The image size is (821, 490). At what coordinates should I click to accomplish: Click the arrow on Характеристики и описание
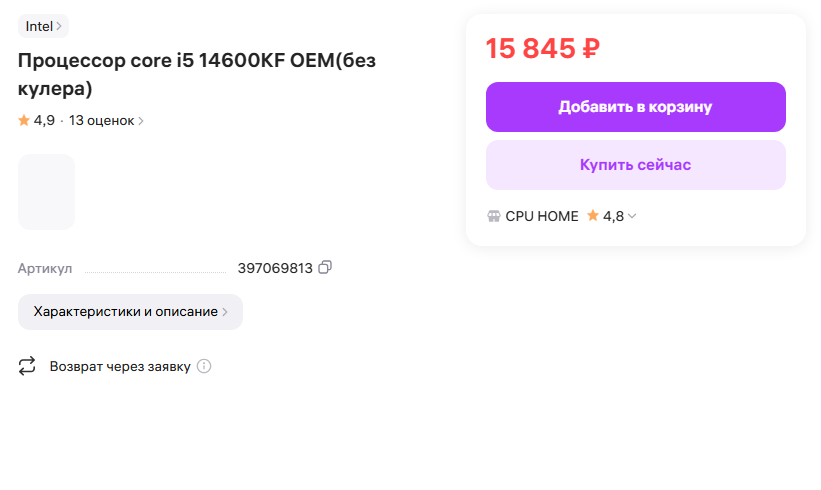point(225,312)
